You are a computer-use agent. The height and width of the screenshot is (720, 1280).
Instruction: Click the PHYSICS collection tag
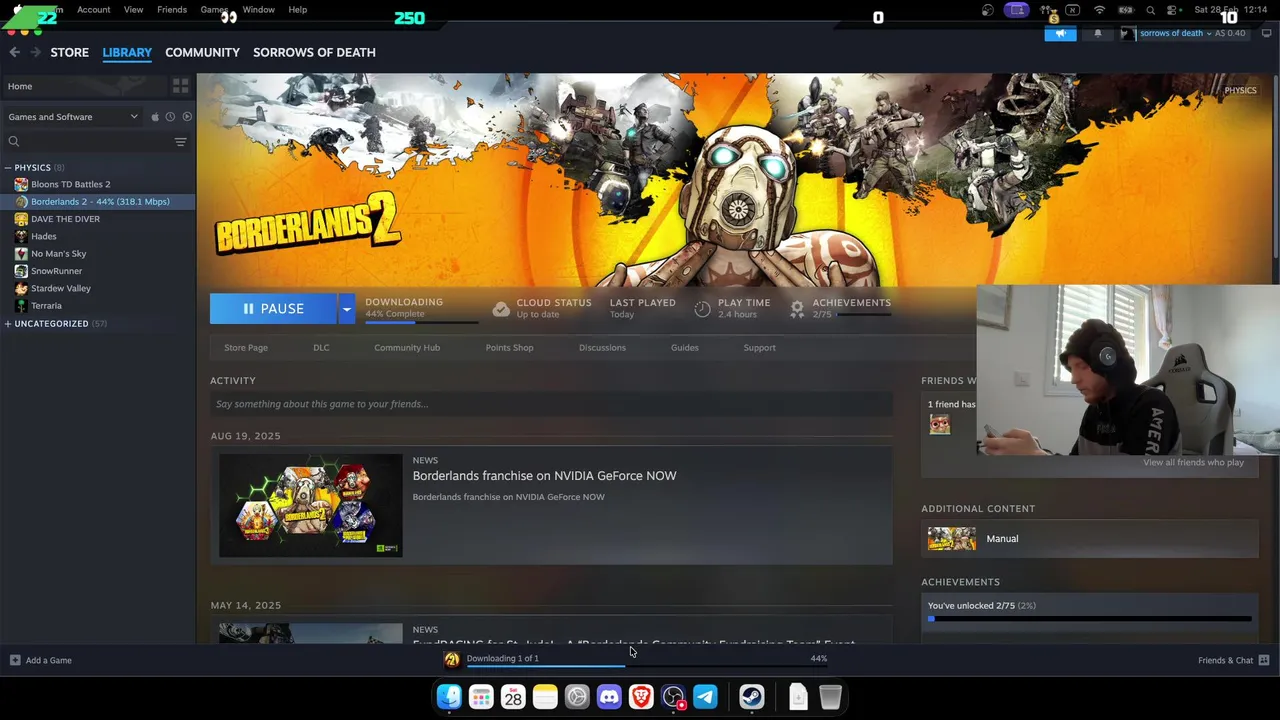click(1240, 91)
